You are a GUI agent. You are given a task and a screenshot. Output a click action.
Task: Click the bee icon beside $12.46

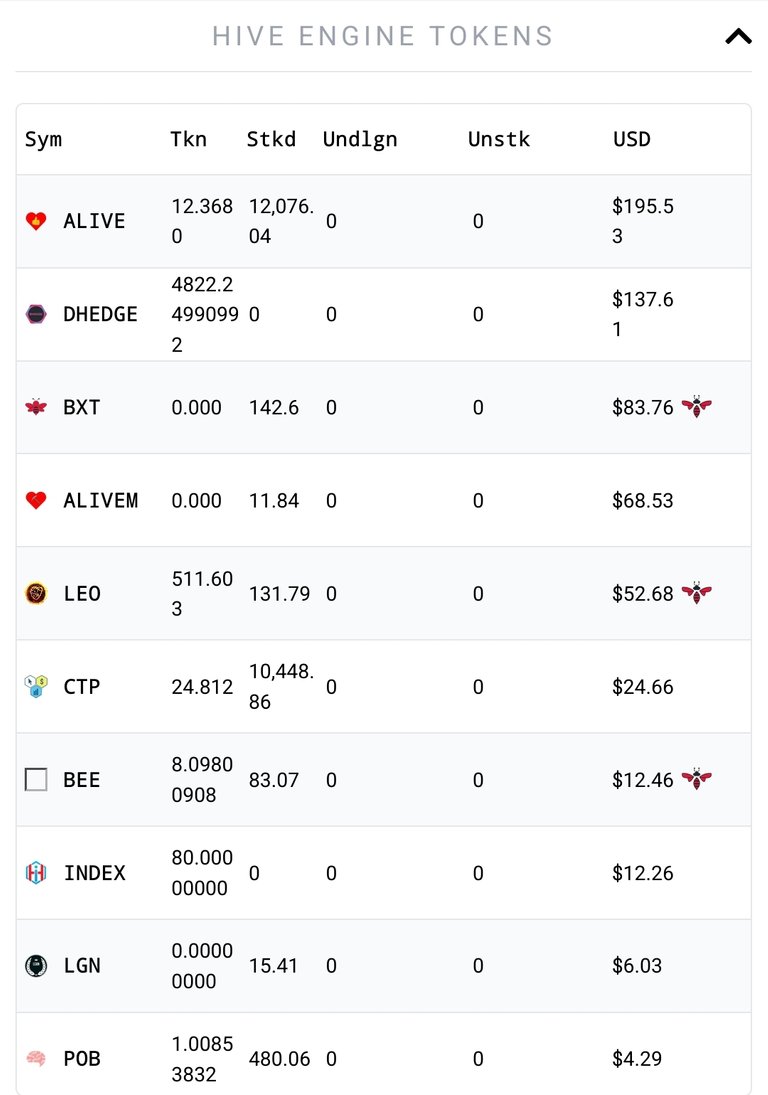click(x=697, y=779)
